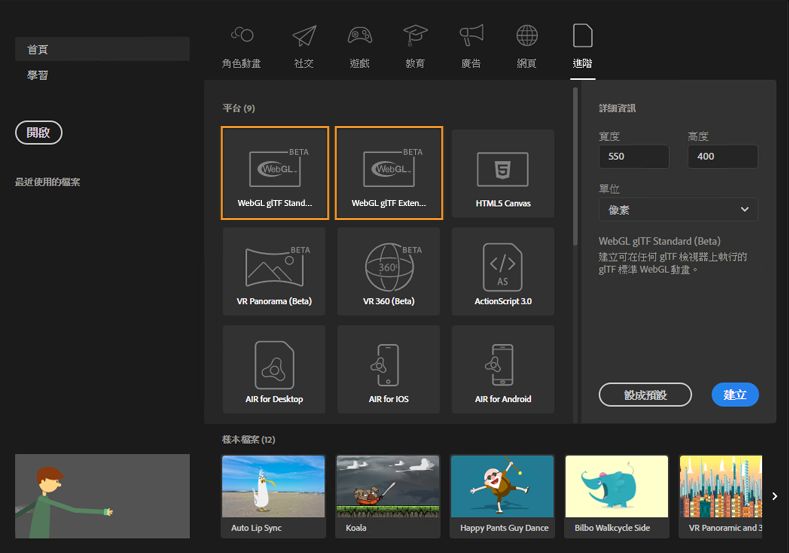Choose the VR Panorama (Beta) preset
The width and height of the screenshot is (789, 553).
click(x=274, y=271)
